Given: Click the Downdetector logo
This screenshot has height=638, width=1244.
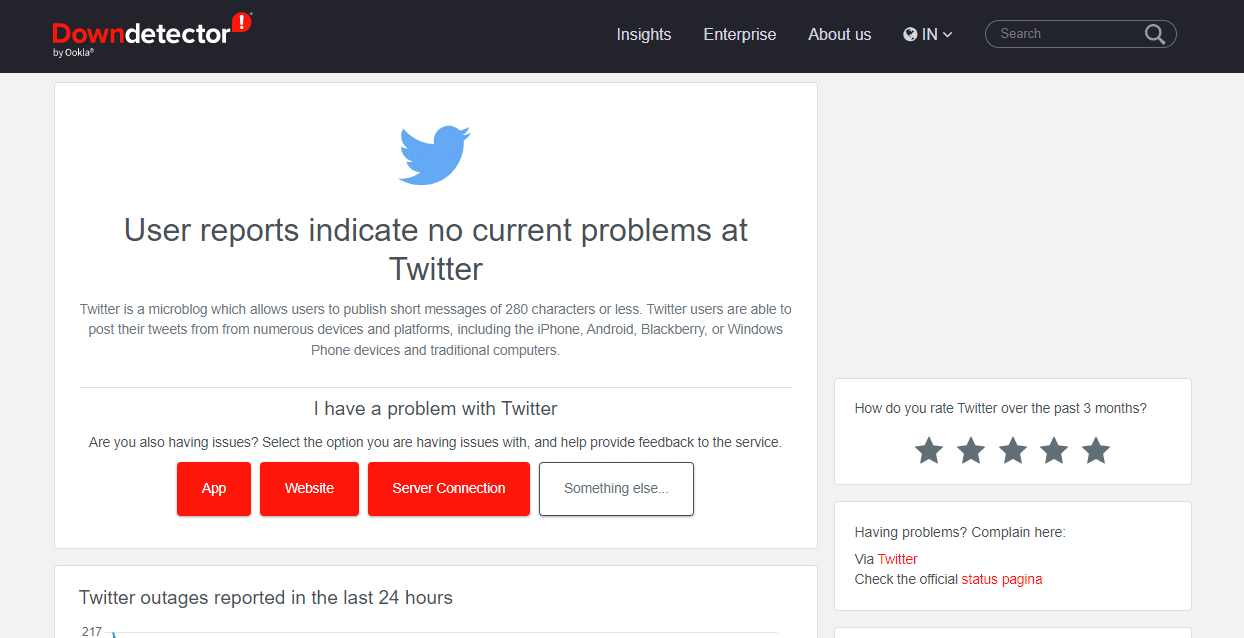Looking at the screenshot, I should (x=152, y=34).
